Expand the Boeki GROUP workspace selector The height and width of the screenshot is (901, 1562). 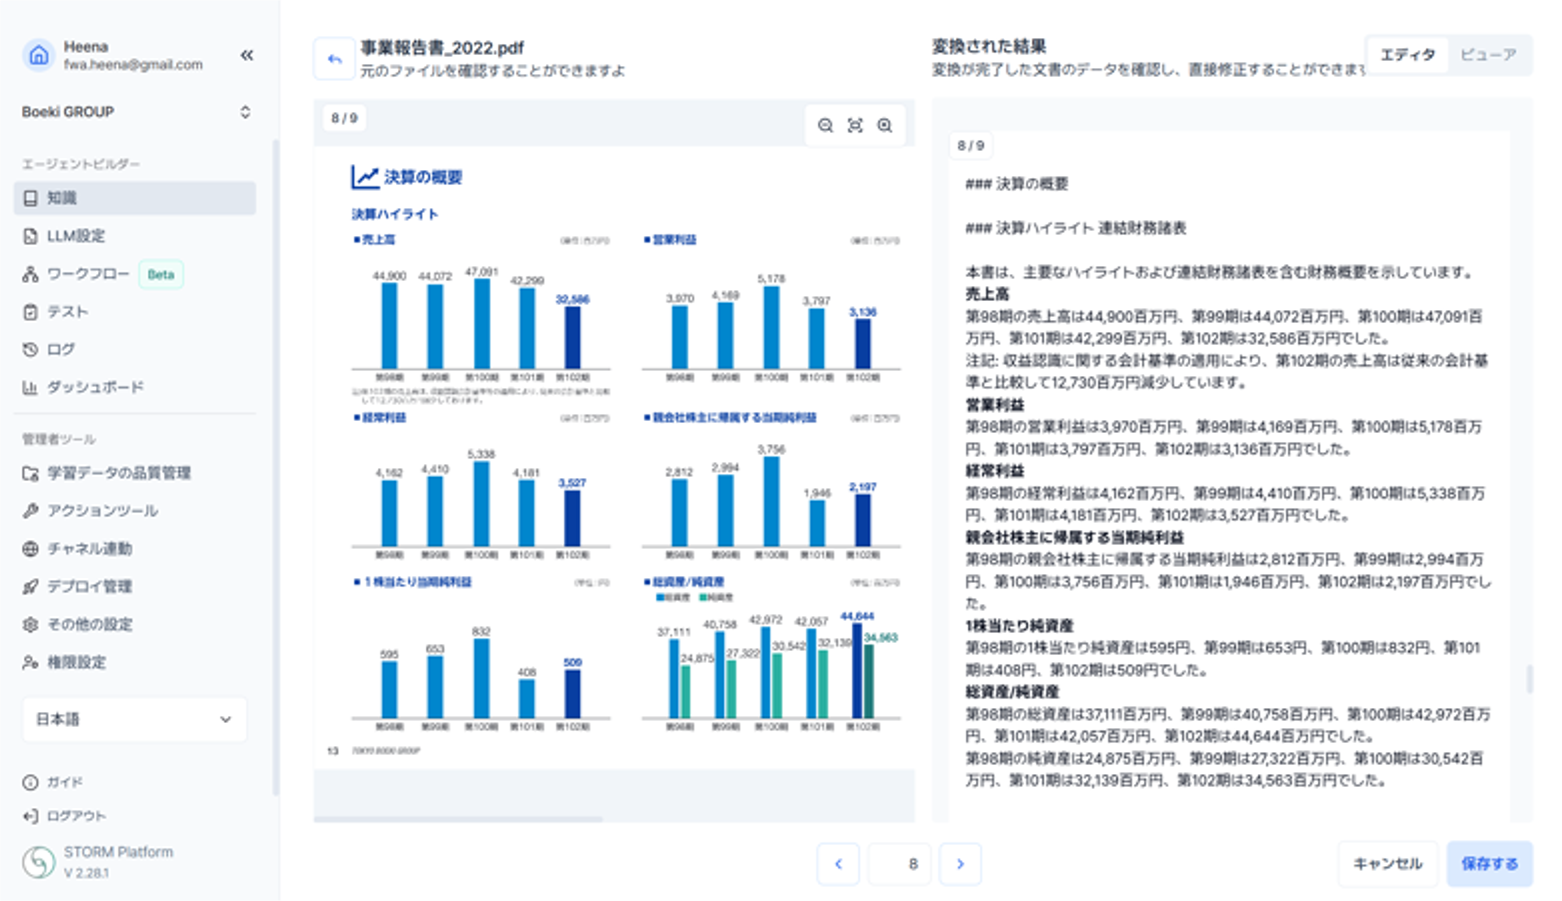pos(136,112)
